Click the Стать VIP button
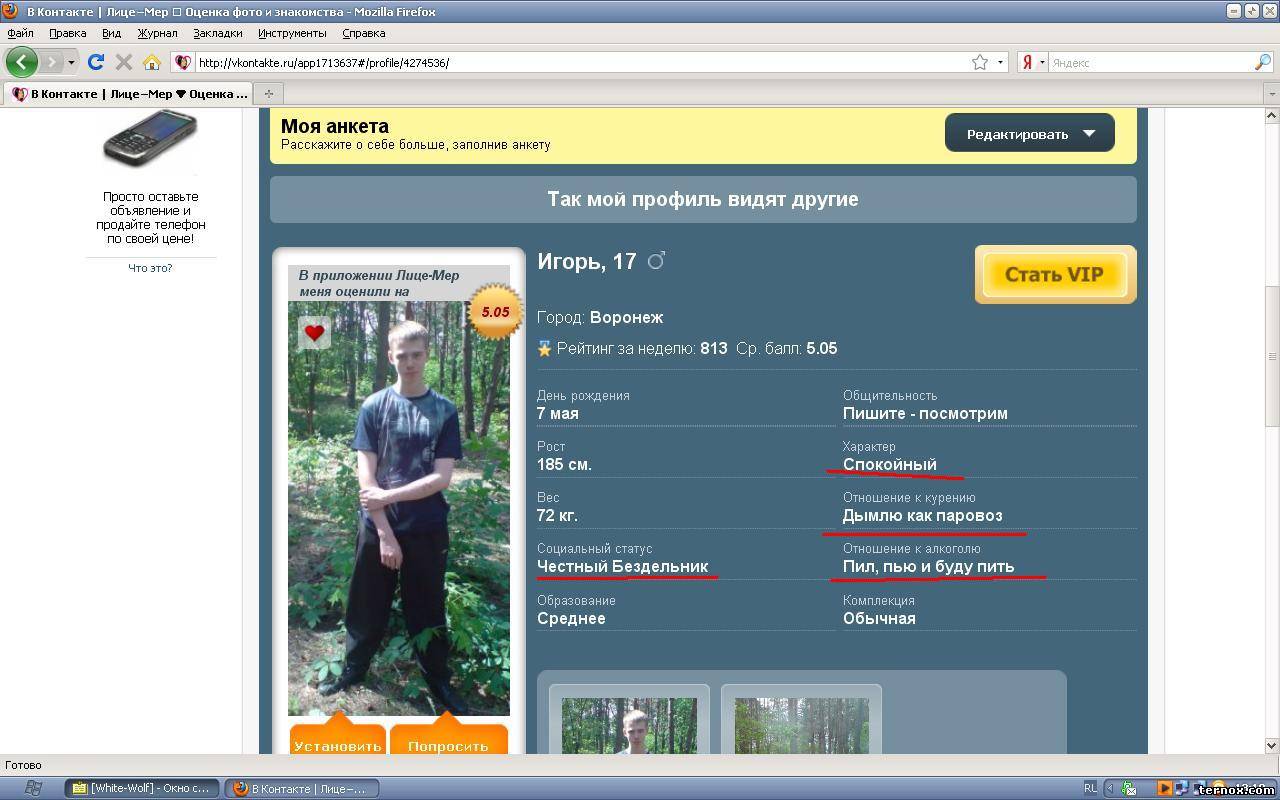Viewport: 1280px width, 800px height. point(1055,274)
